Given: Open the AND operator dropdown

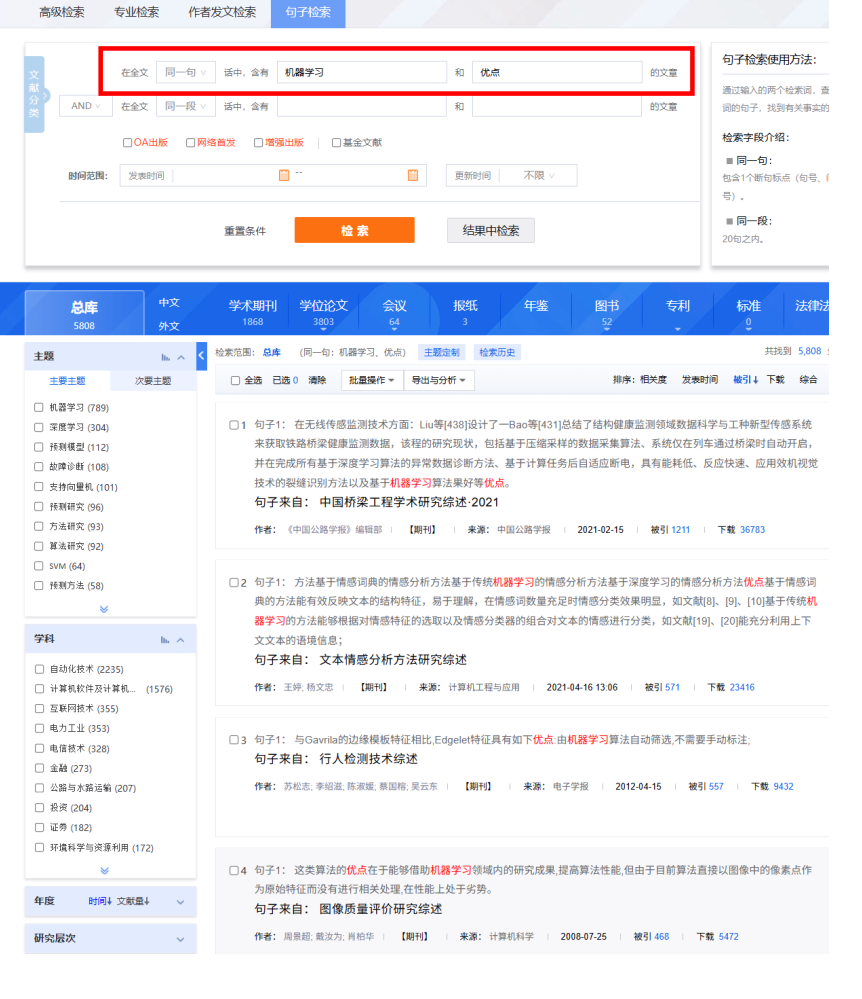Looking at the screenshot, I should coord(86,106).
